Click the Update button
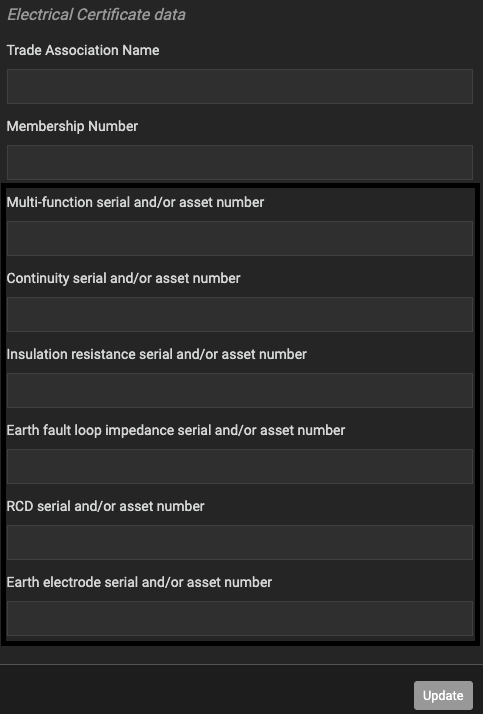The image size is (483, 714). 443,695
